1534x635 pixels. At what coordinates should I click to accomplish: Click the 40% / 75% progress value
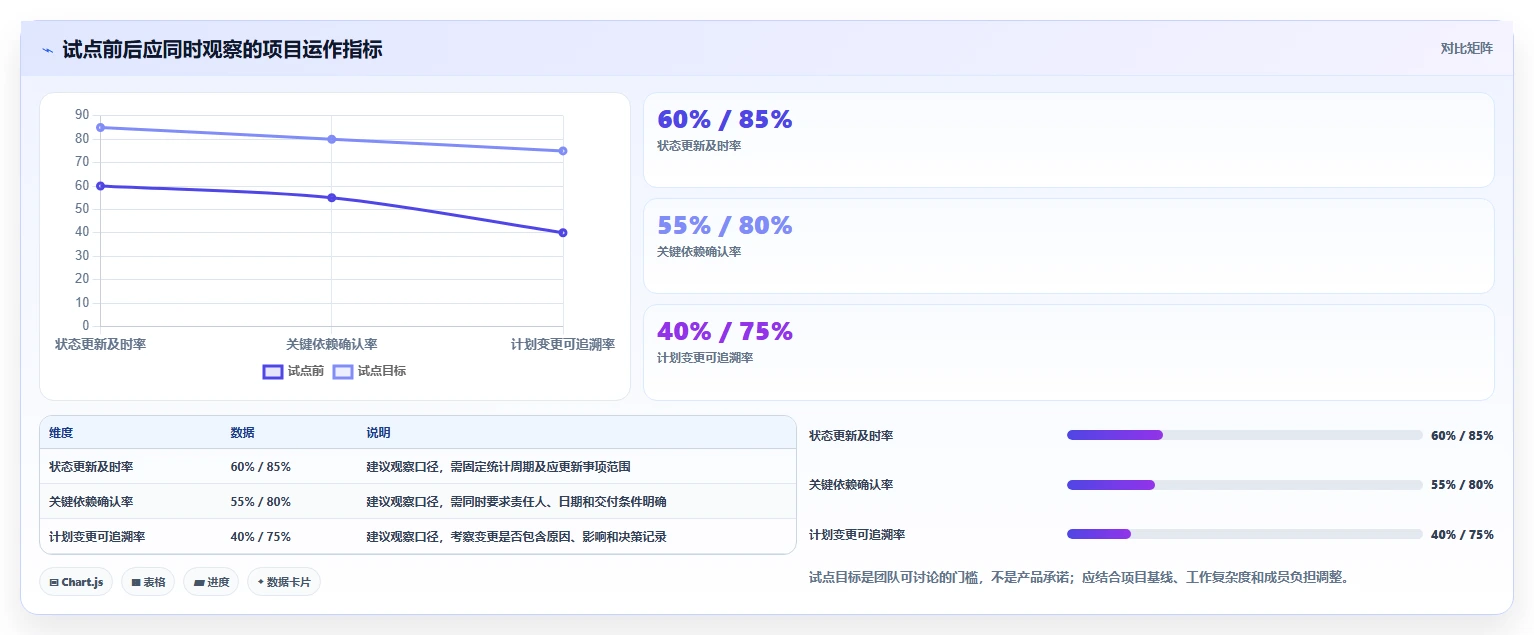tap(1462, 535)
